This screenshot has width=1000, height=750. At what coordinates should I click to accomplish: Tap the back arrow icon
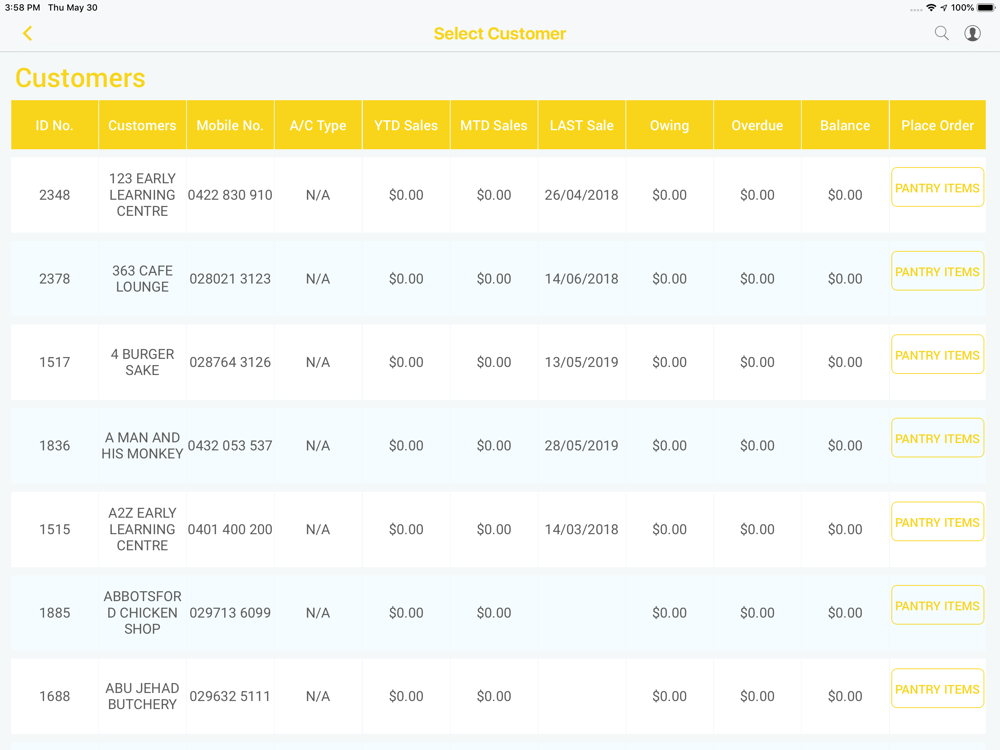click(x=28, y=34)
